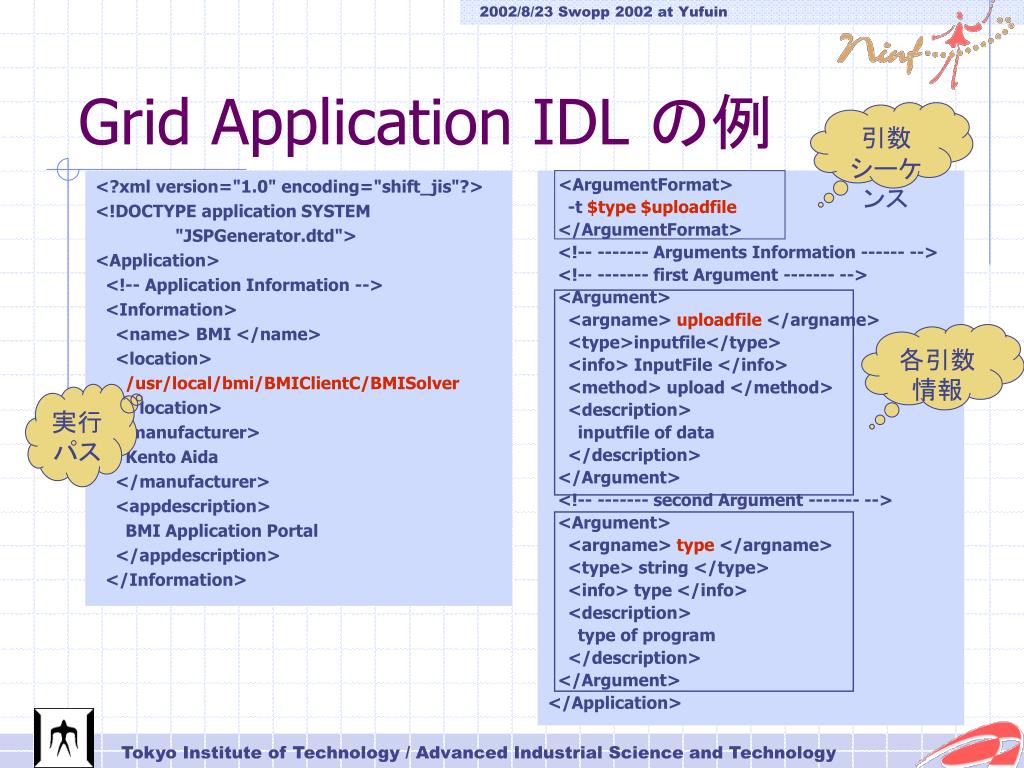Click the '</manufacturer>' closing tag
This screenshot has height=768, width=1024.
tap(193, 482)
